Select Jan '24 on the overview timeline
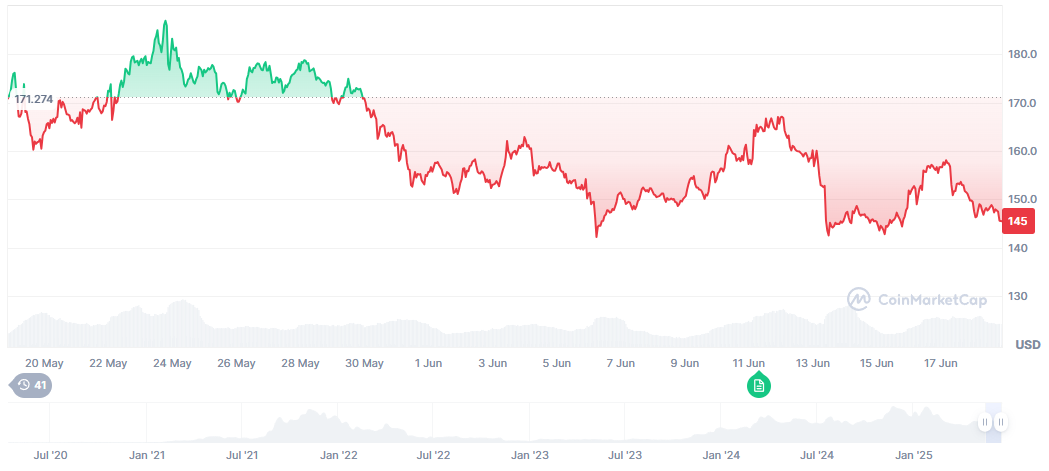1049x471 pixels. click(721, 455)
